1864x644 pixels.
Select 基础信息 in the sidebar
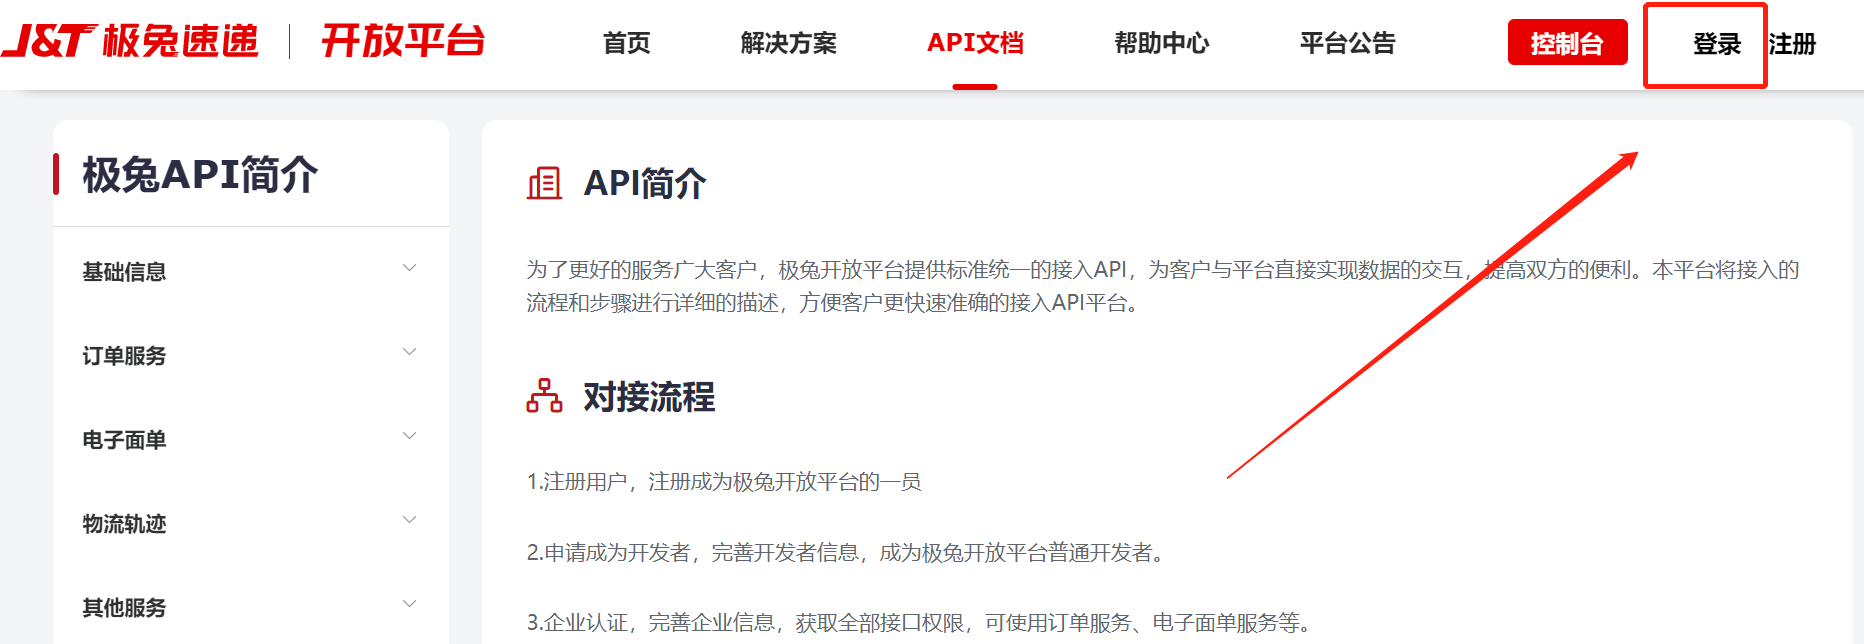124,272
